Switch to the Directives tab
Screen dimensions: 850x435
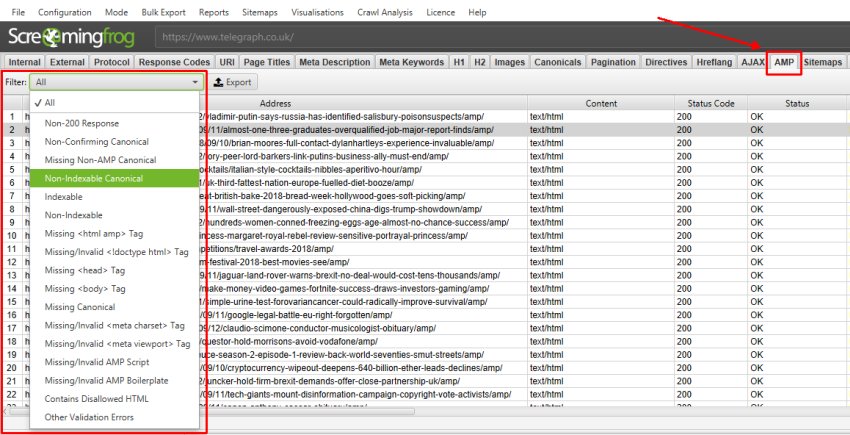coord(666,62)
